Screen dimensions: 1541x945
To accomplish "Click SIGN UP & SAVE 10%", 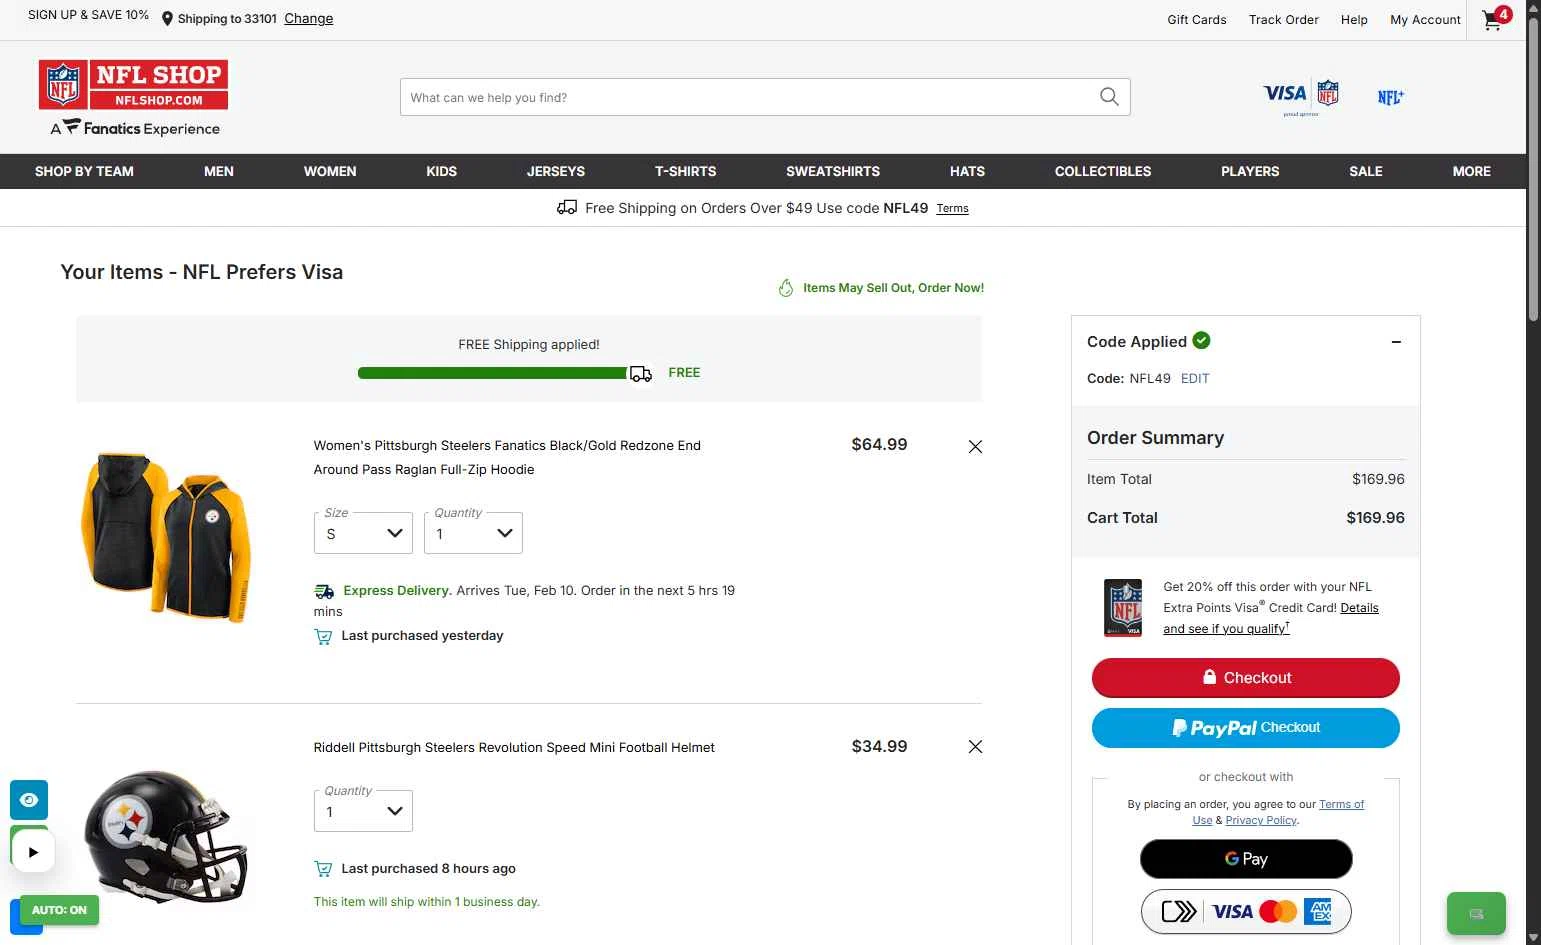I will coord(88,15).
